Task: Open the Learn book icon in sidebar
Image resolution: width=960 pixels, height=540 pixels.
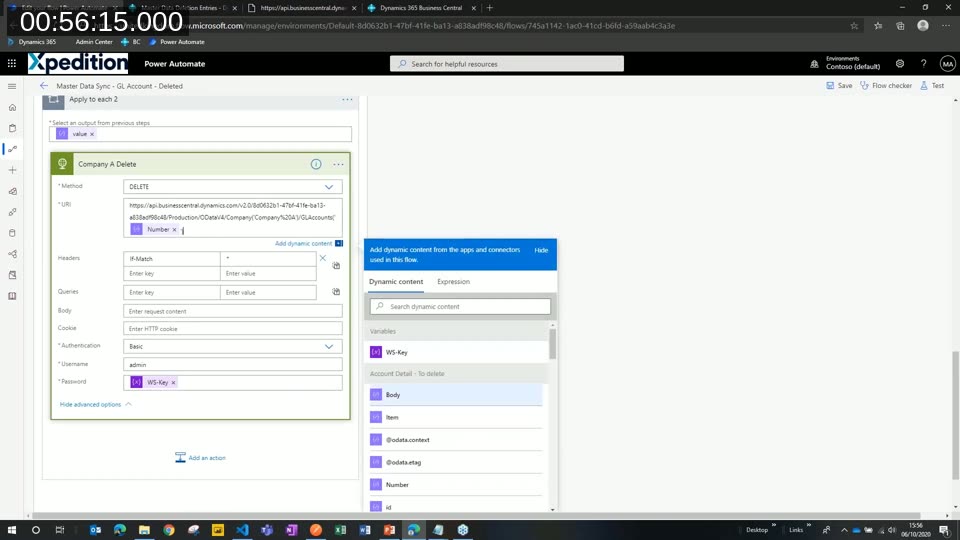Action: point(12,296)
